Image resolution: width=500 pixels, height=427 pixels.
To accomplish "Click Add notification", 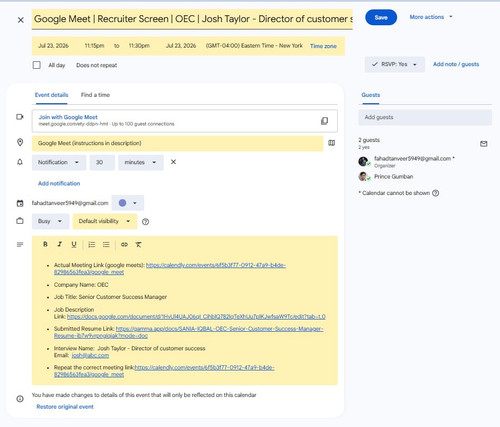I will [59, 183].
